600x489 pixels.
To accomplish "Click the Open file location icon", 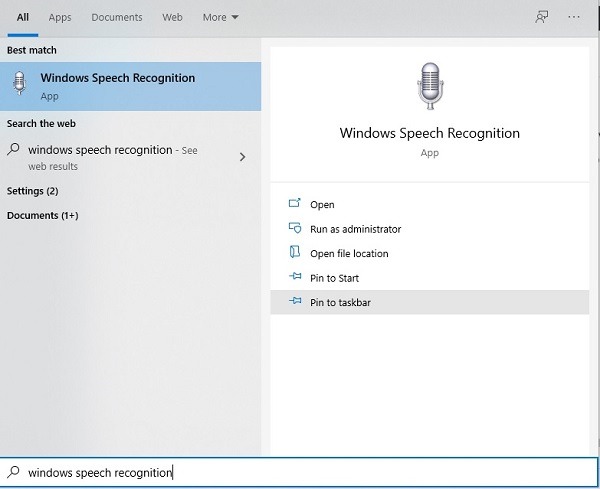I will tap(295, 251).
